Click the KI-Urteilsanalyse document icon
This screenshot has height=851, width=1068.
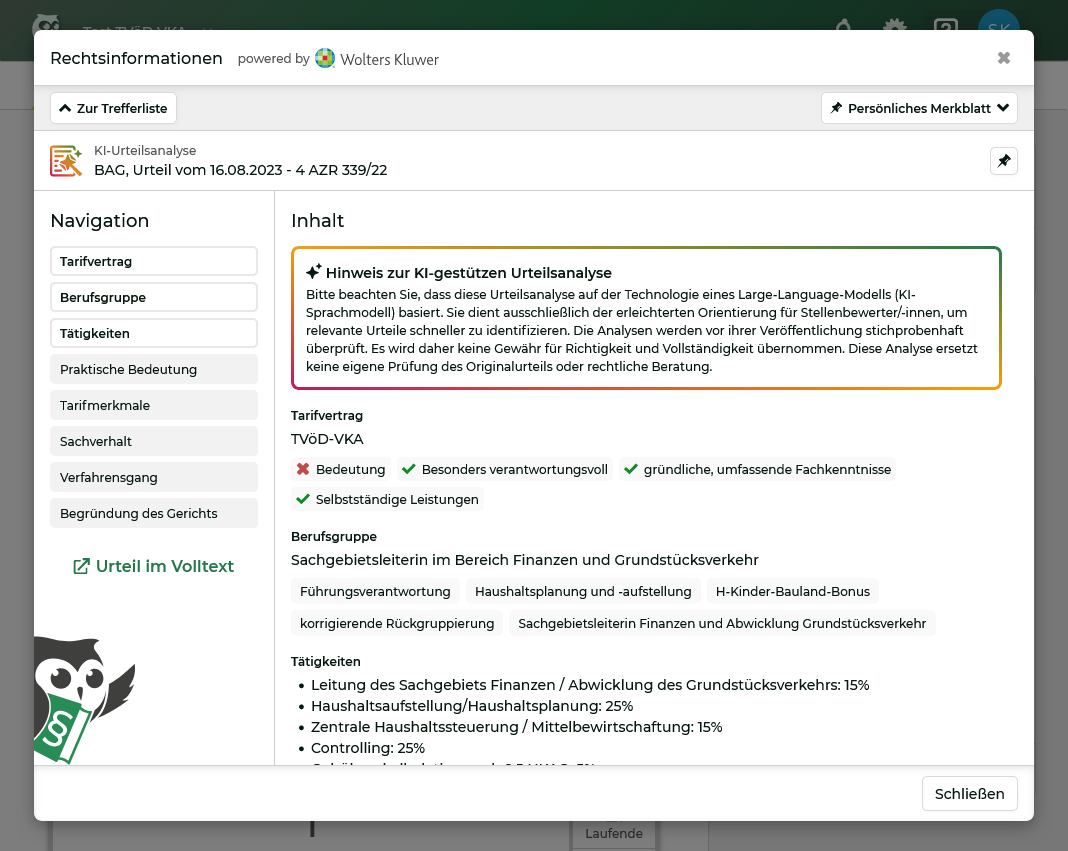click(x=66, y=161)
